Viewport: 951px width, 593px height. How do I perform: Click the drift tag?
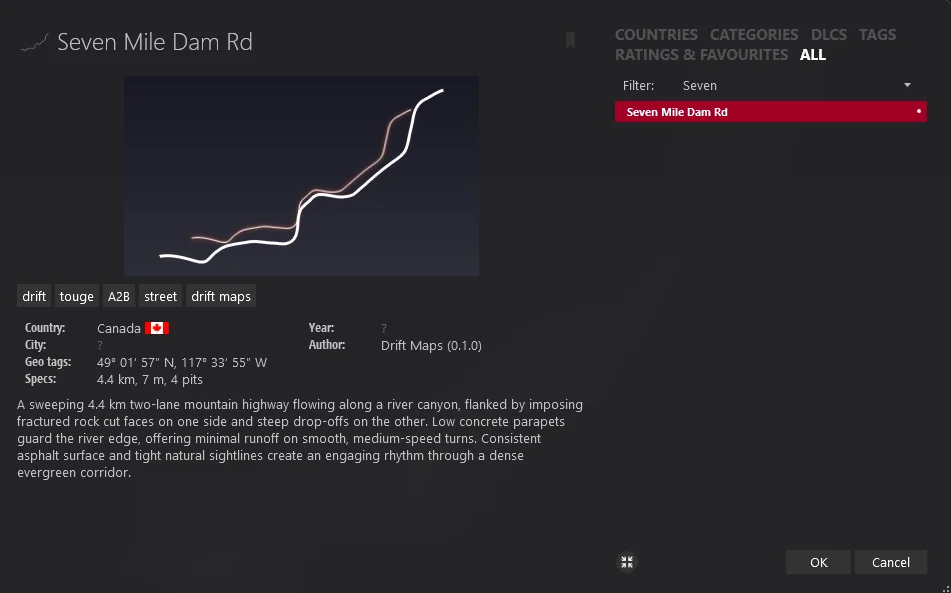click(34, 296)
